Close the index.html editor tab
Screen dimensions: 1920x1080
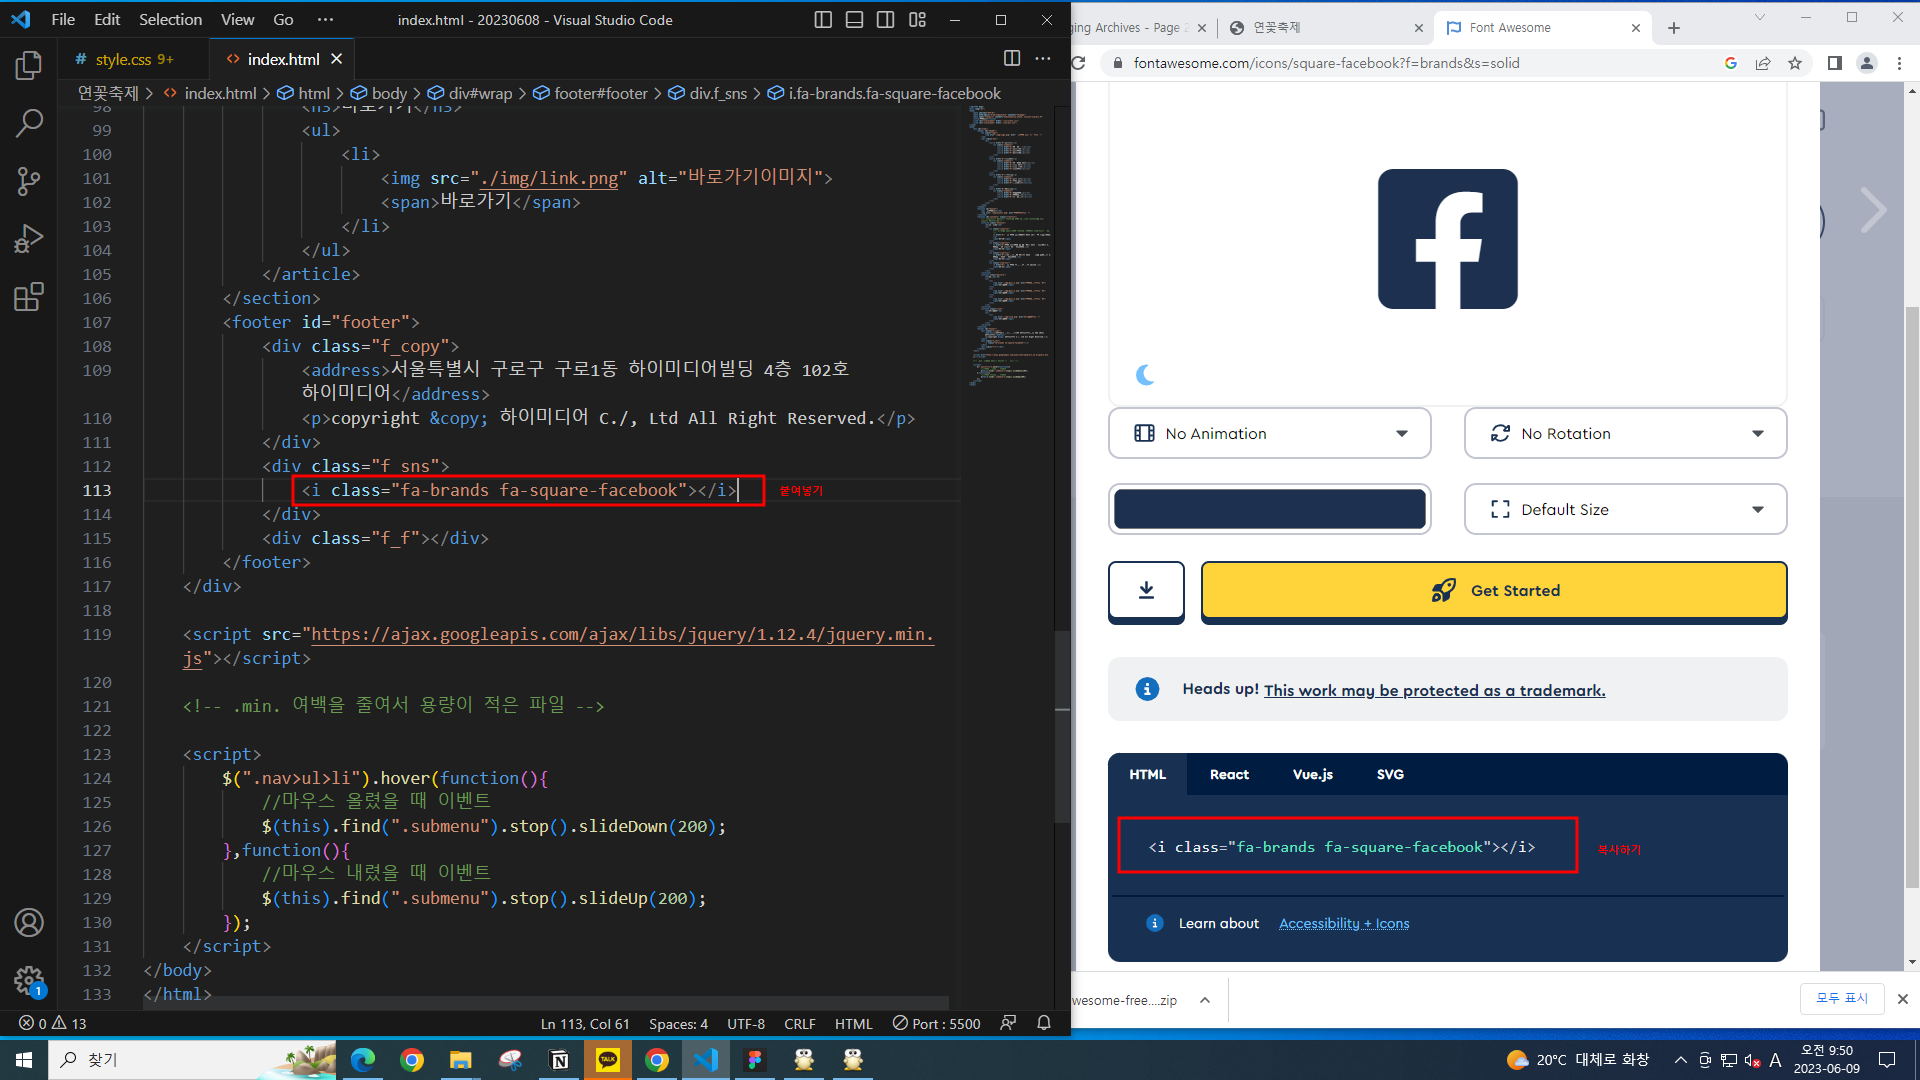pyautogui.click(x=337, y=59)
